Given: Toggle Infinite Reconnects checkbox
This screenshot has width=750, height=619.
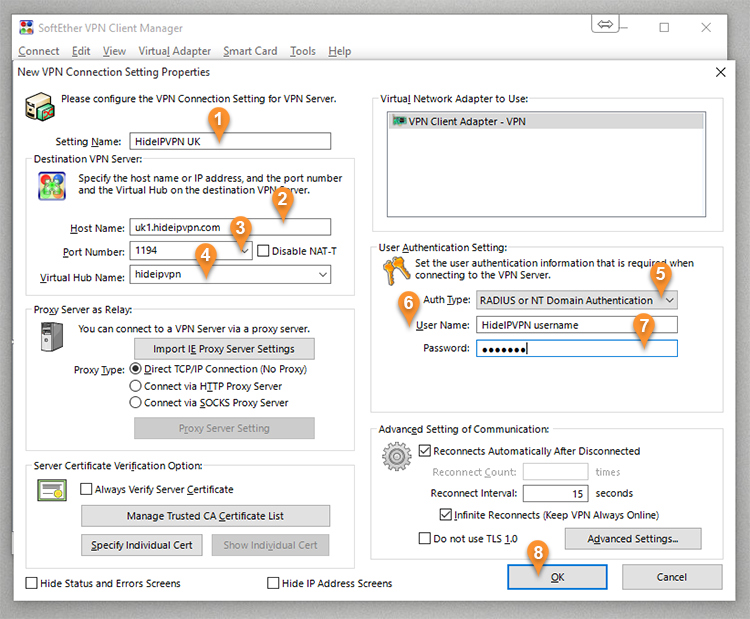Looking at the screenshot, I should click(x=445, y=515).
